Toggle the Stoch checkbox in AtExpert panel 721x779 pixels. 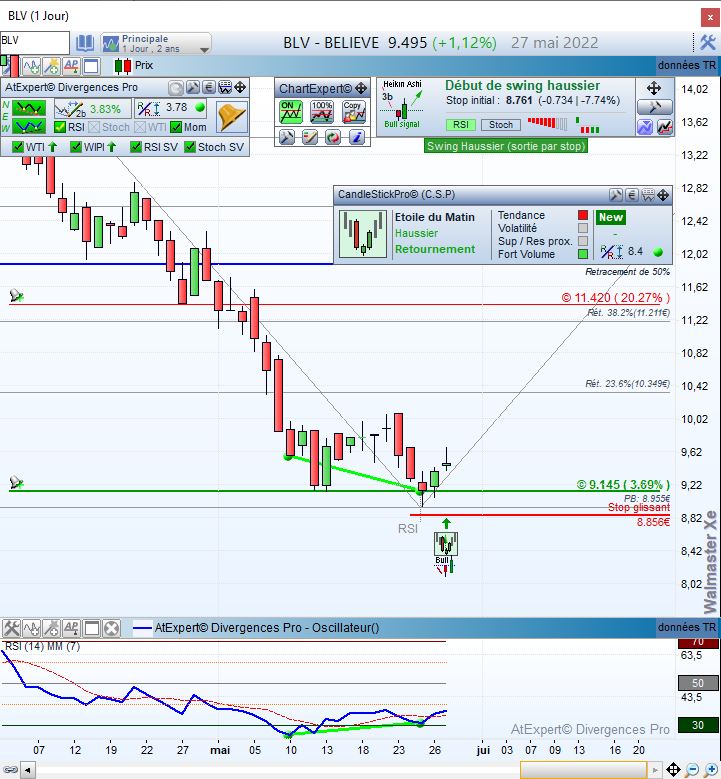point(94,127)
